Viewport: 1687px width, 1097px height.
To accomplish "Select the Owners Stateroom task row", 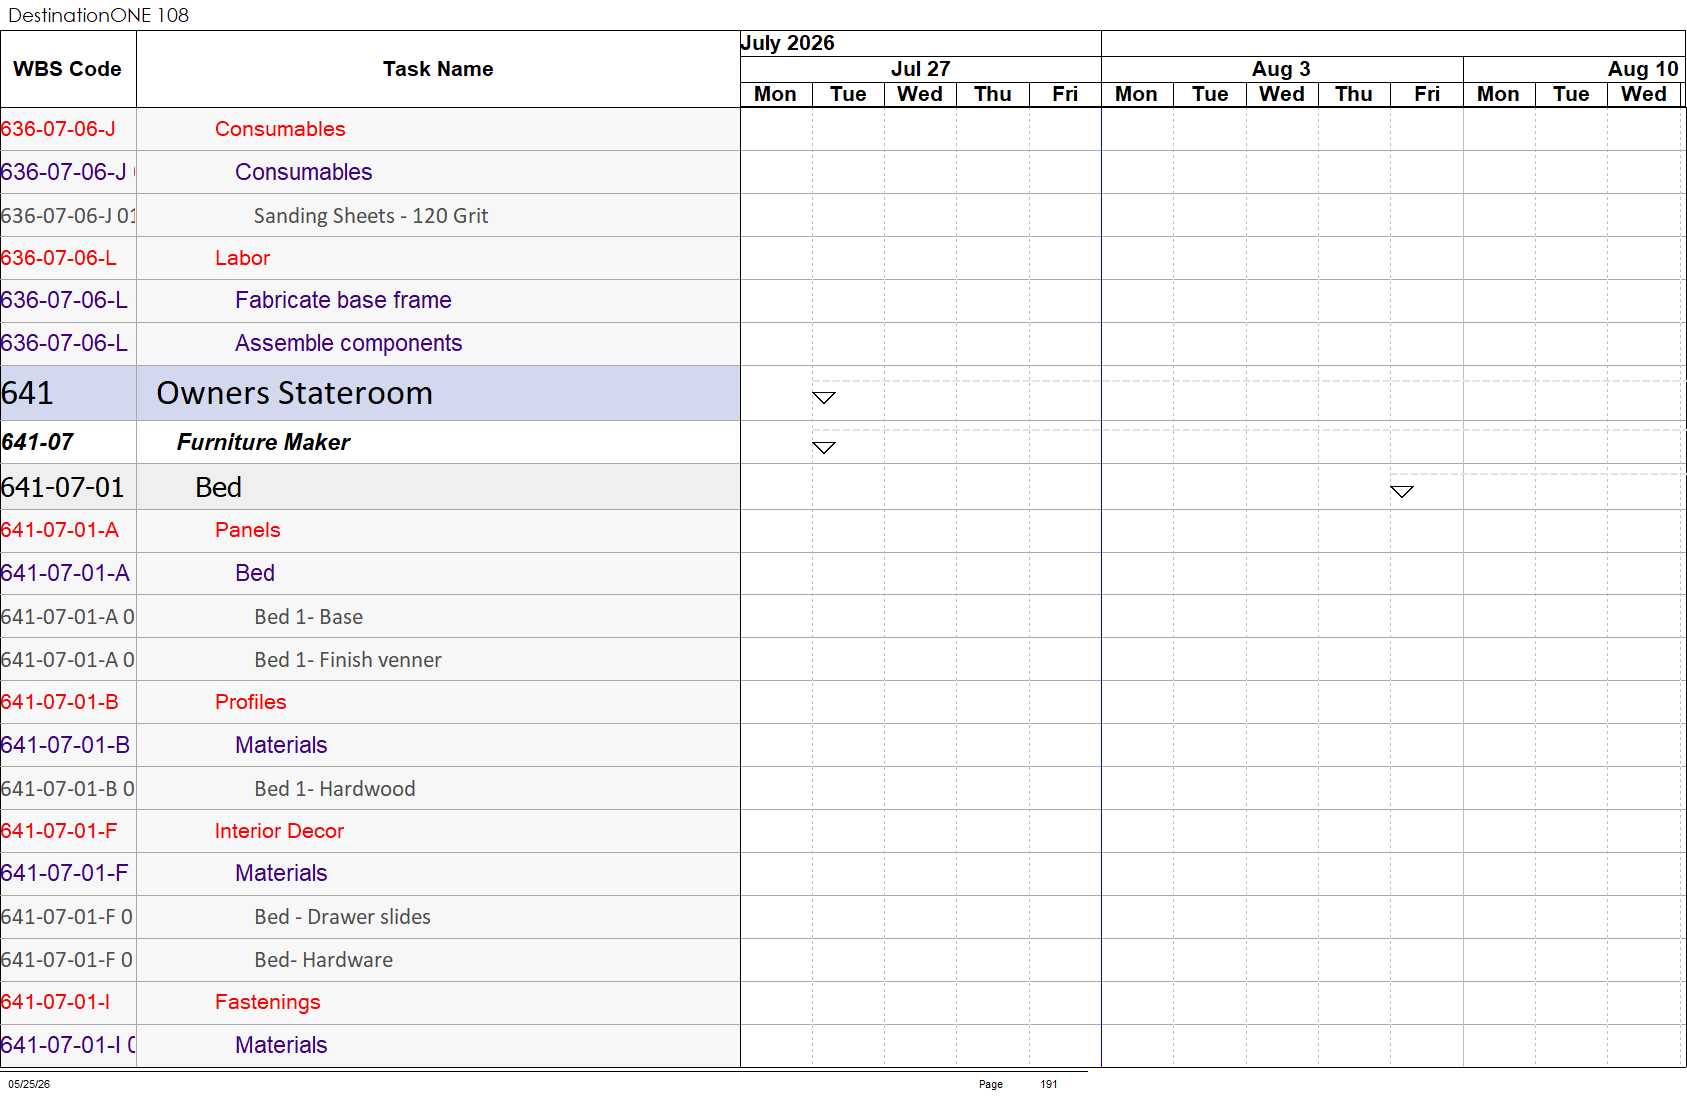I will [x=370, y=393].
